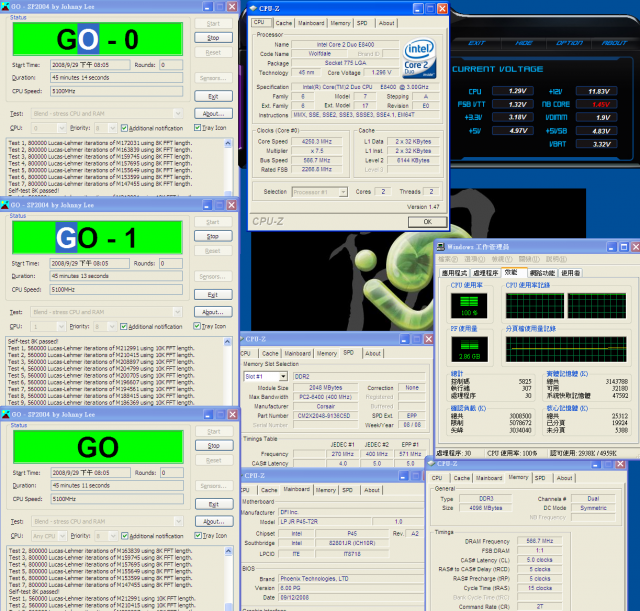The image size is (640, 611).
Task: Open the Test dropdown in the GO - 0 window
Action: [x=178, y=113]
